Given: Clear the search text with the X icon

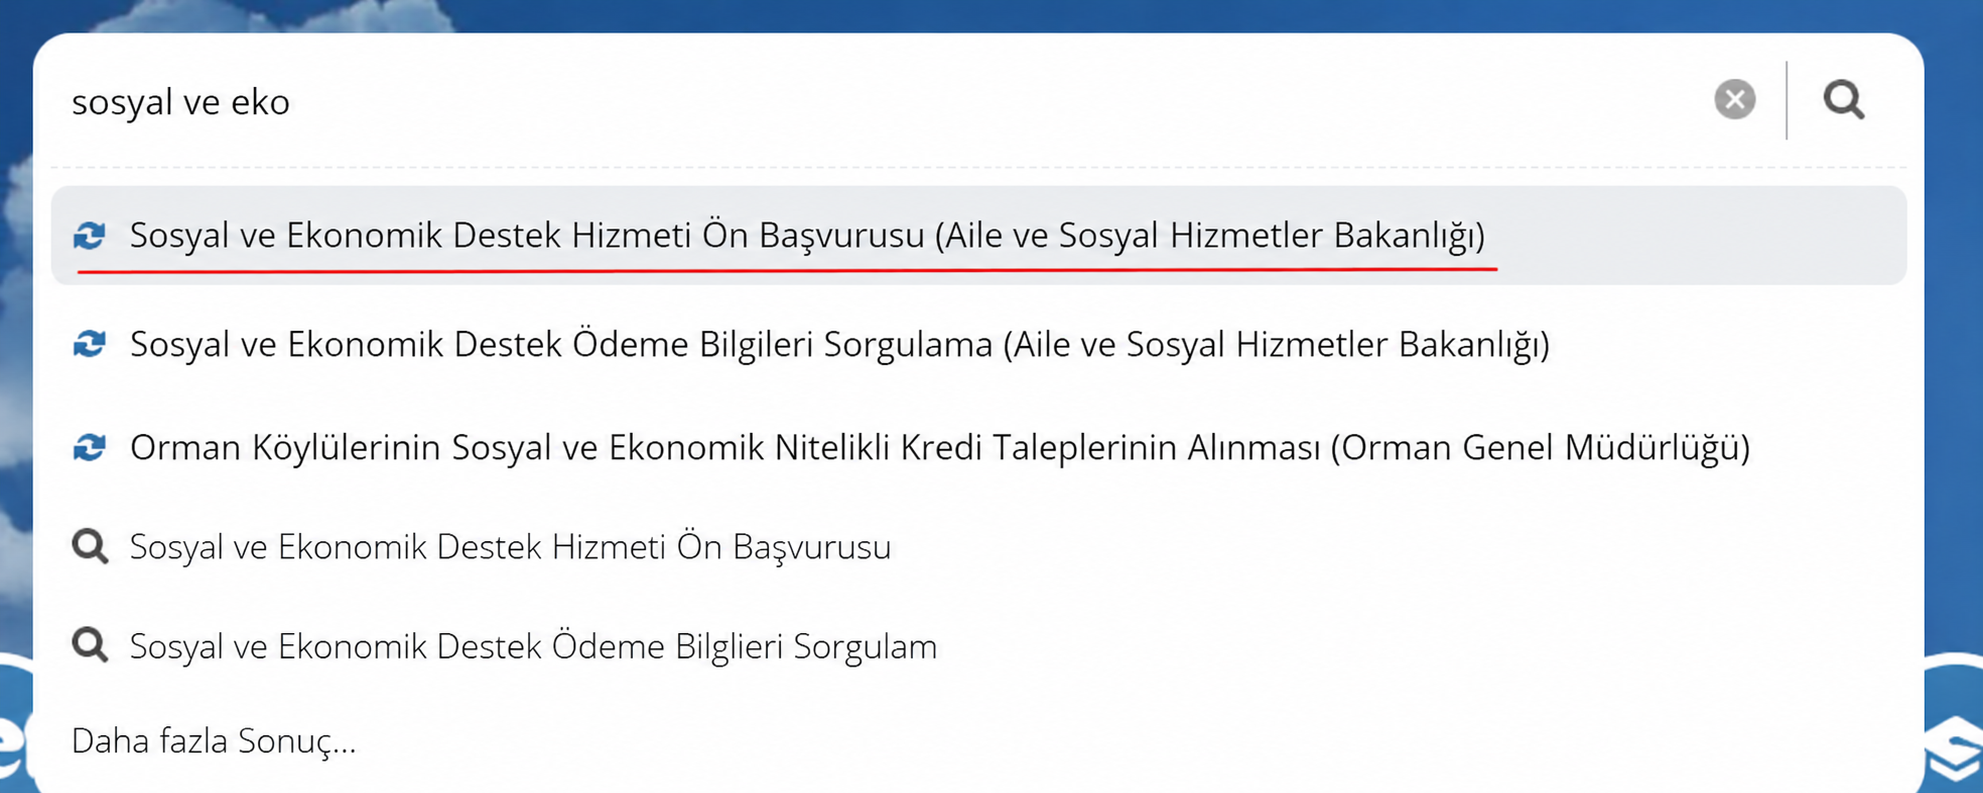Looking at the screenshot, I should pos(1734,99).
